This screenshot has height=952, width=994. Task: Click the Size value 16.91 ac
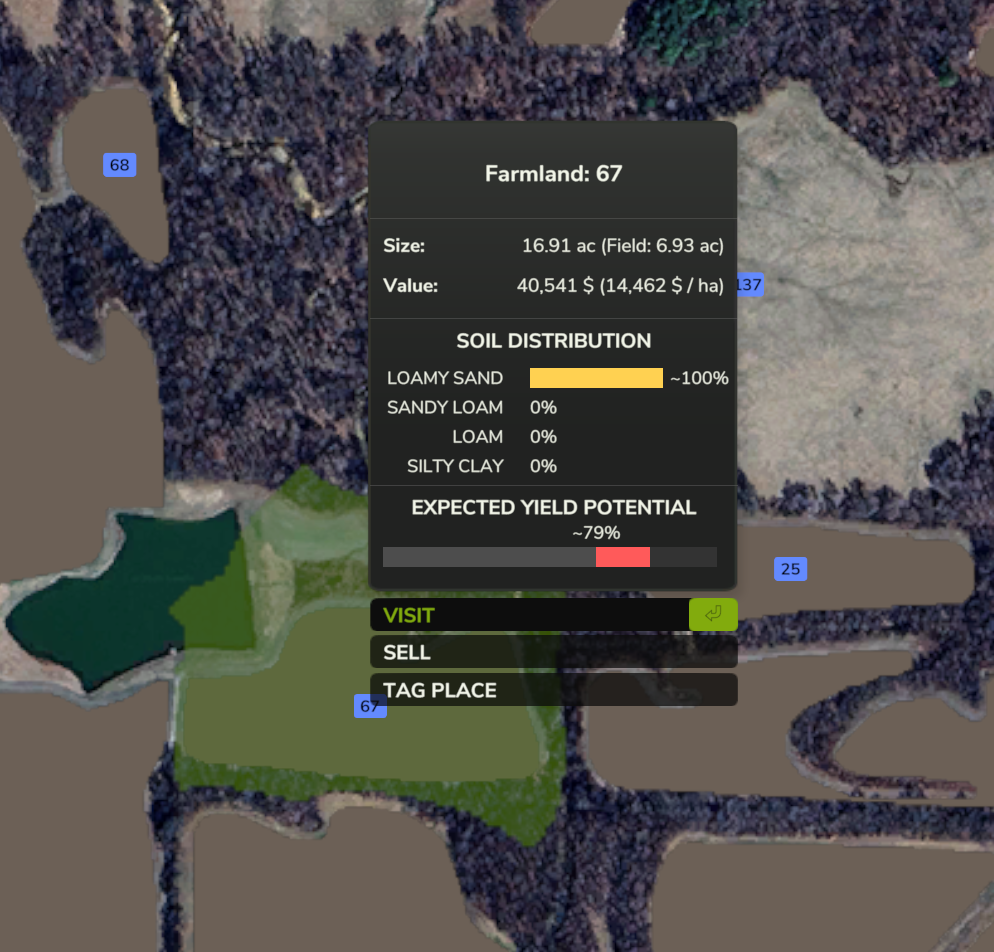point(622,246)
